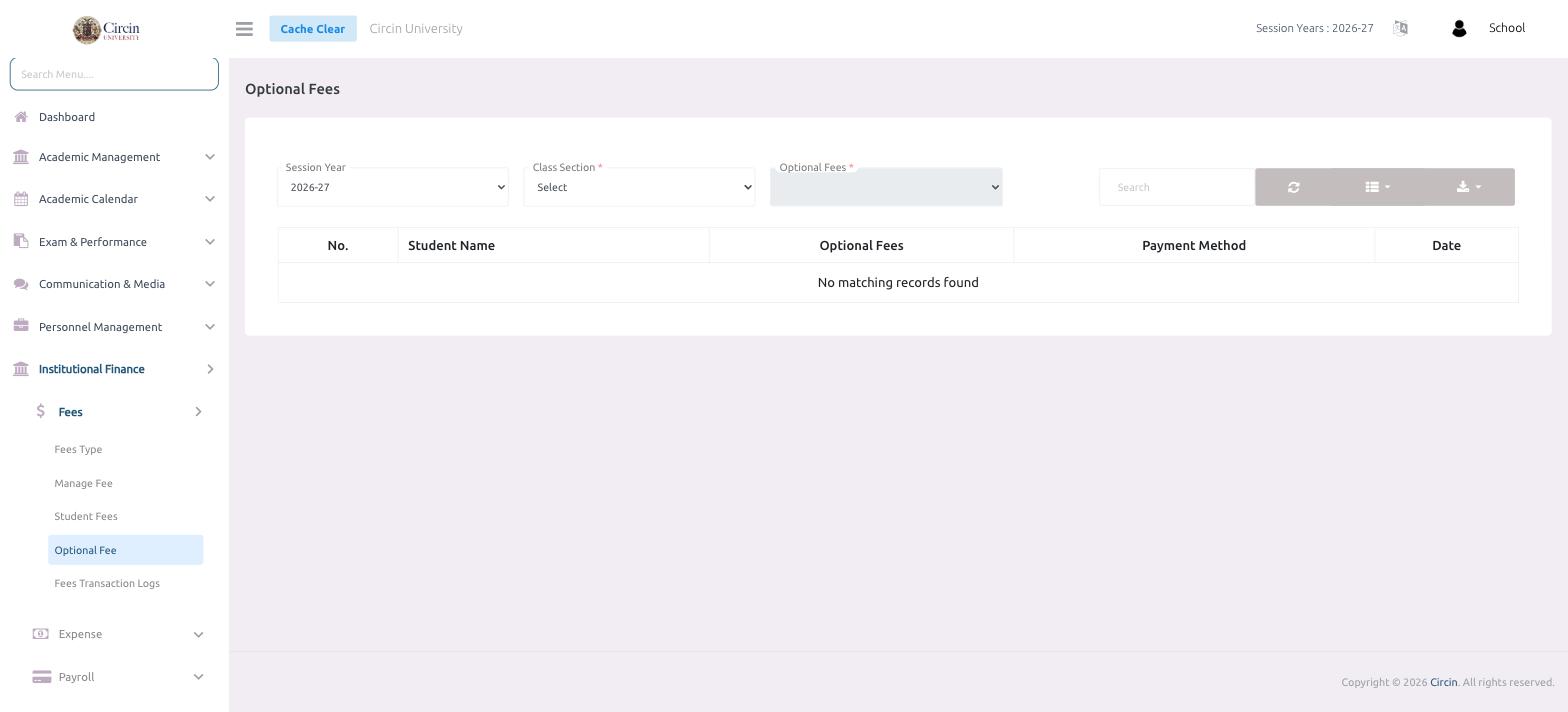Image resolution: width=1568 pixels, height=712 pixels.
Task: Click the Optional Fees column header
Action: point(861,245)
